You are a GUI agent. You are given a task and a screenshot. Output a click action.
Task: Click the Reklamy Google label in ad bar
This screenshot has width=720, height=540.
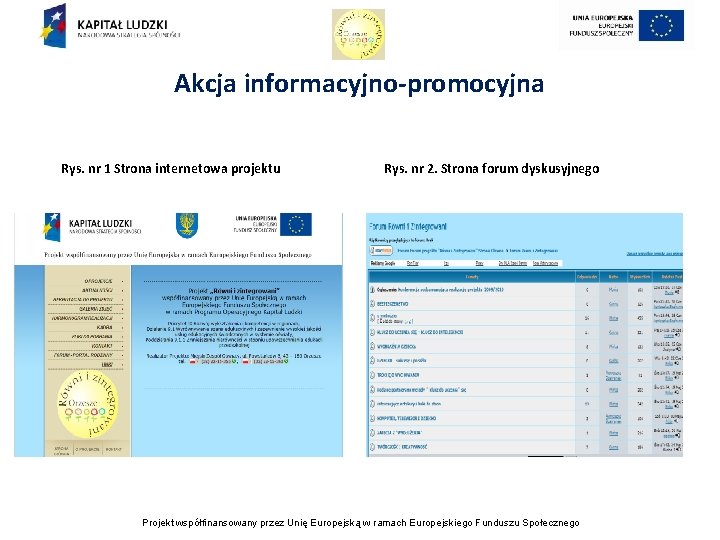tap(382, 264)
